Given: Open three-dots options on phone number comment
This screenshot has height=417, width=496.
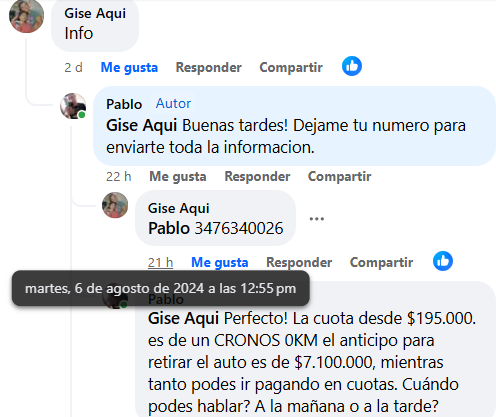Looking at the screenshot, I should 317,219.
